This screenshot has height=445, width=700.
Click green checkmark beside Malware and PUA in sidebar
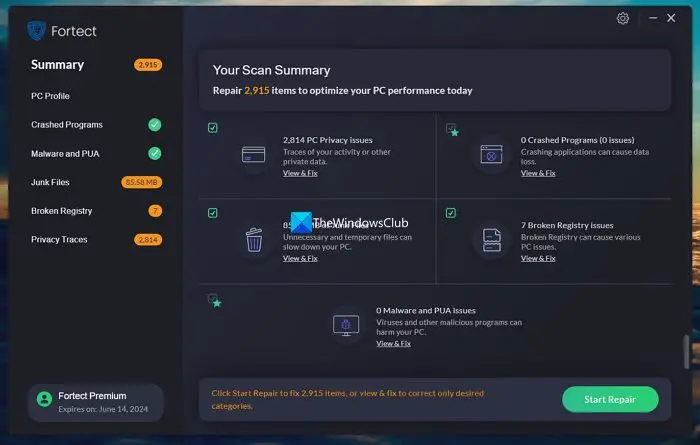point(154,154)
